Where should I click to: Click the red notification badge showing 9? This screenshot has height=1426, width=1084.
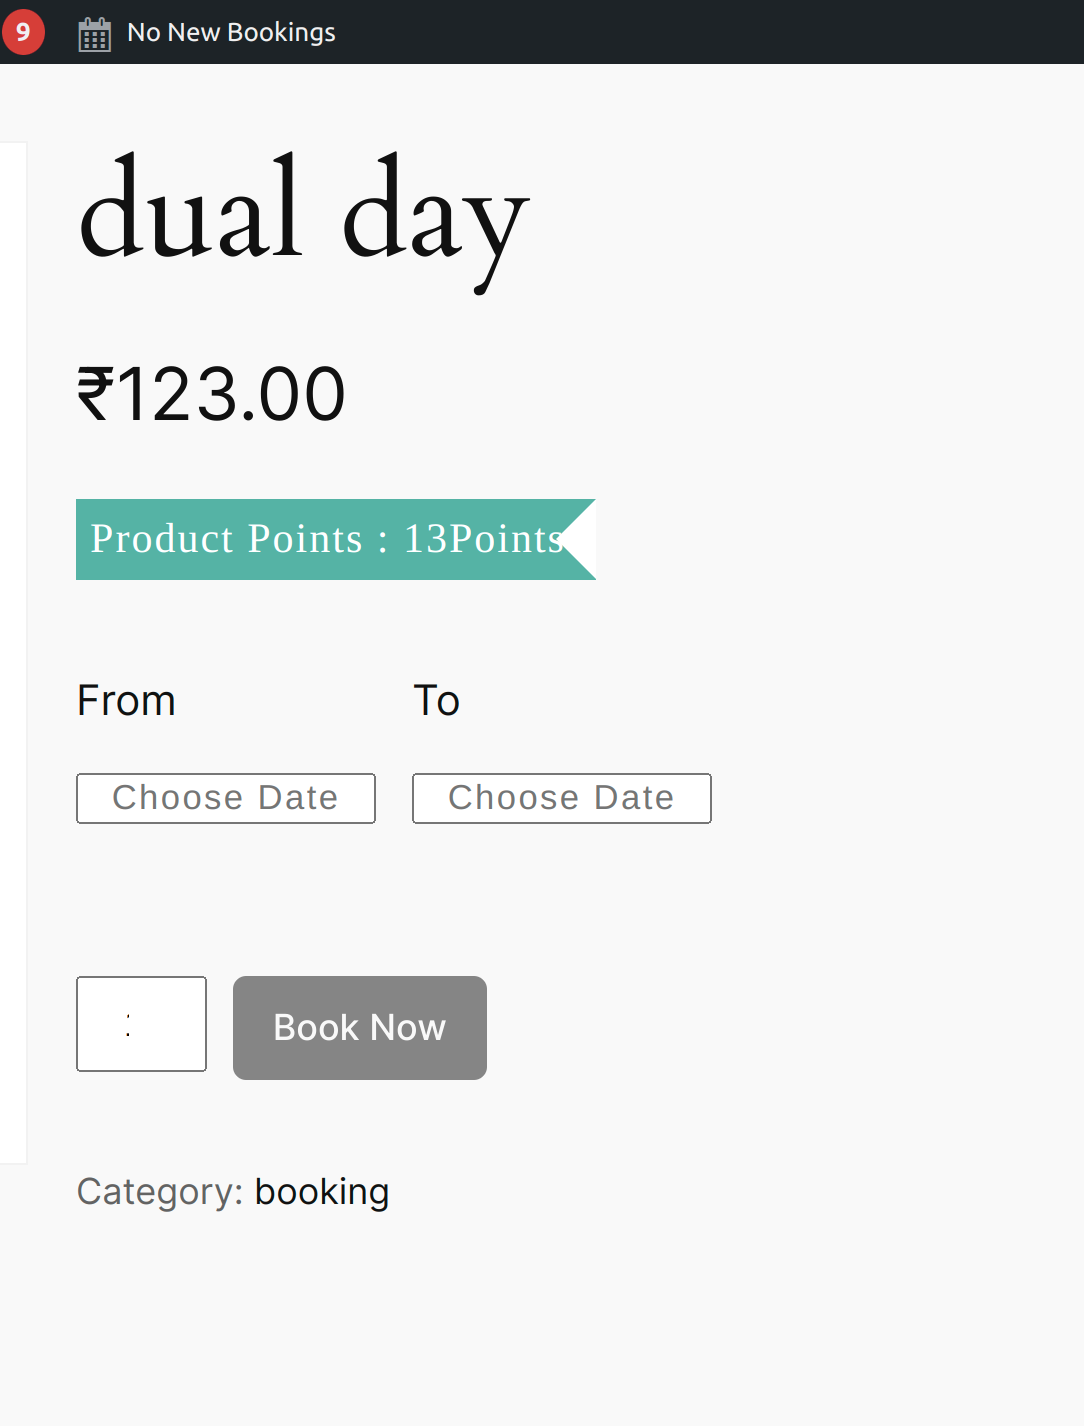pos(22,32)
